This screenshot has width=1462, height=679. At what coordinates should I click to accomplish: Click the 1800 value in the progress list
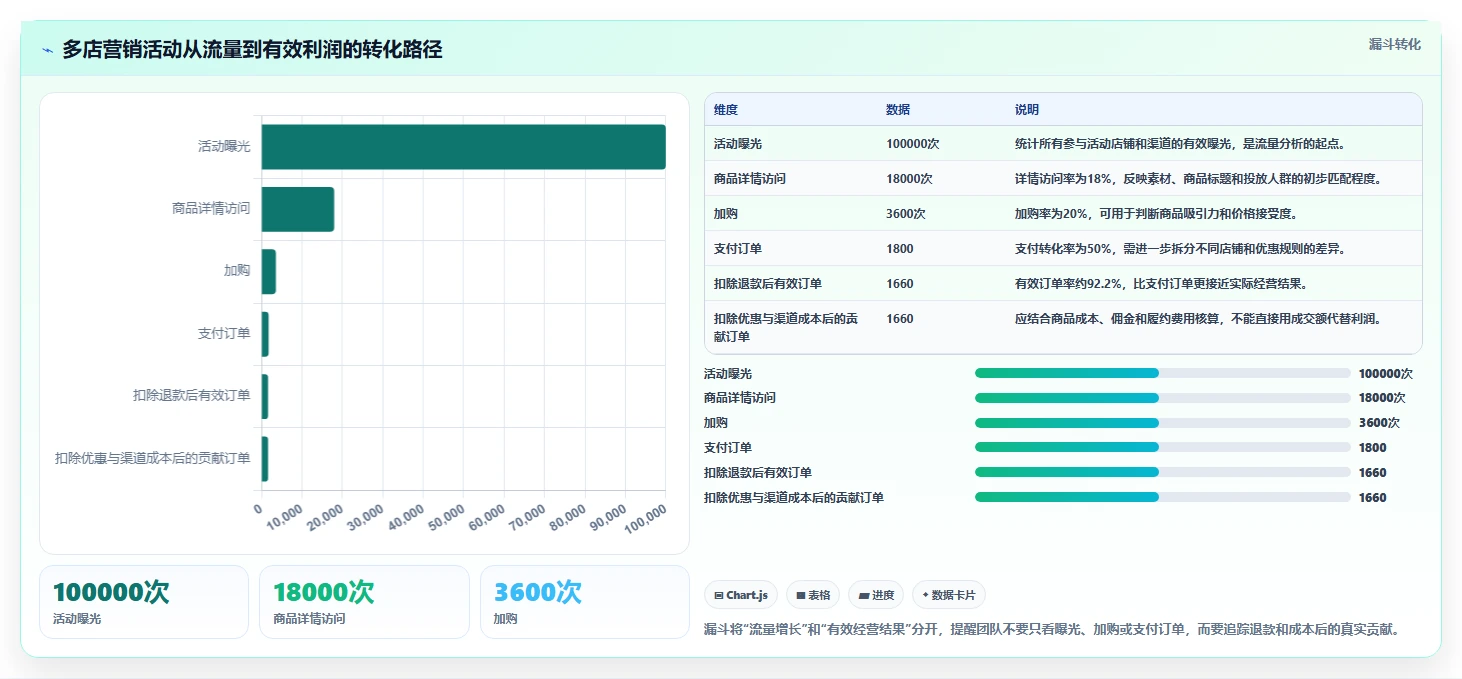(x=1373, y=447)
